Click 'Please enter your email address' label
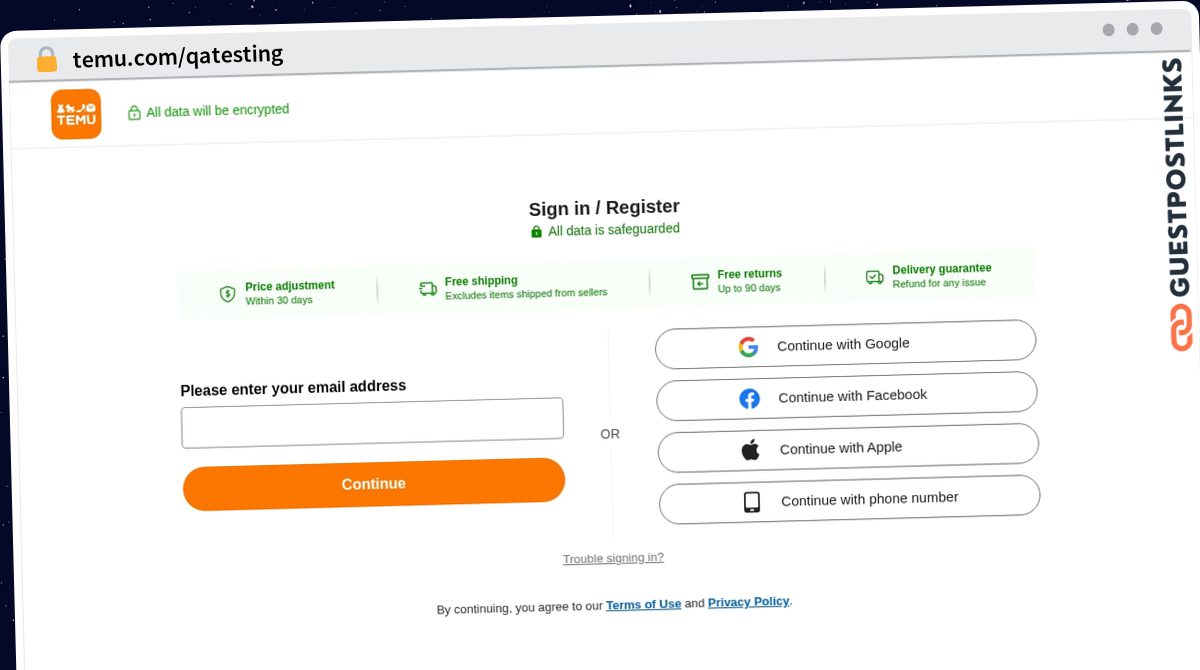 pos(293,388)
